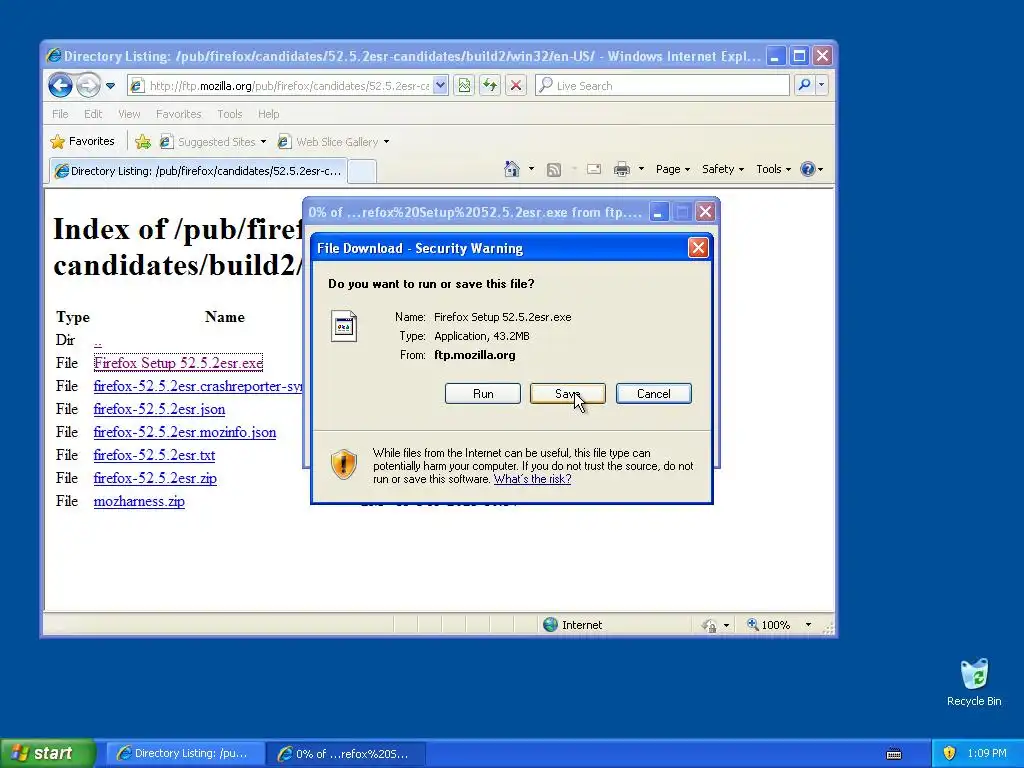Open the parent directory ".." link
The image size is (1024, 768).
(97, 340)
